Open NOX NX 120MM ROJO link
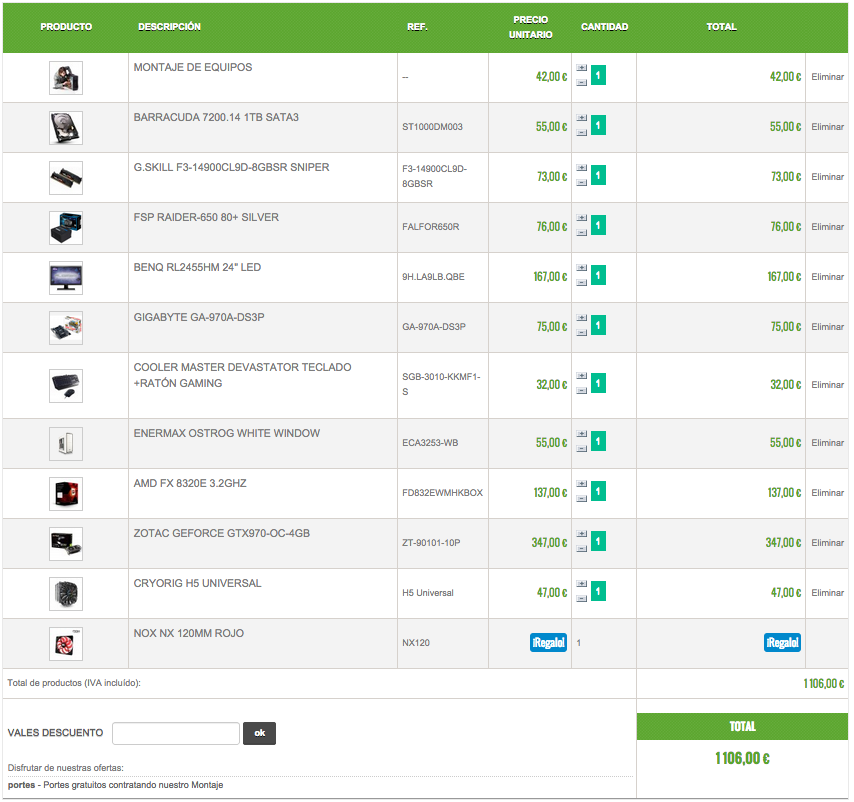The width and height of the screenshot is (854, 802). coord(188,634)
